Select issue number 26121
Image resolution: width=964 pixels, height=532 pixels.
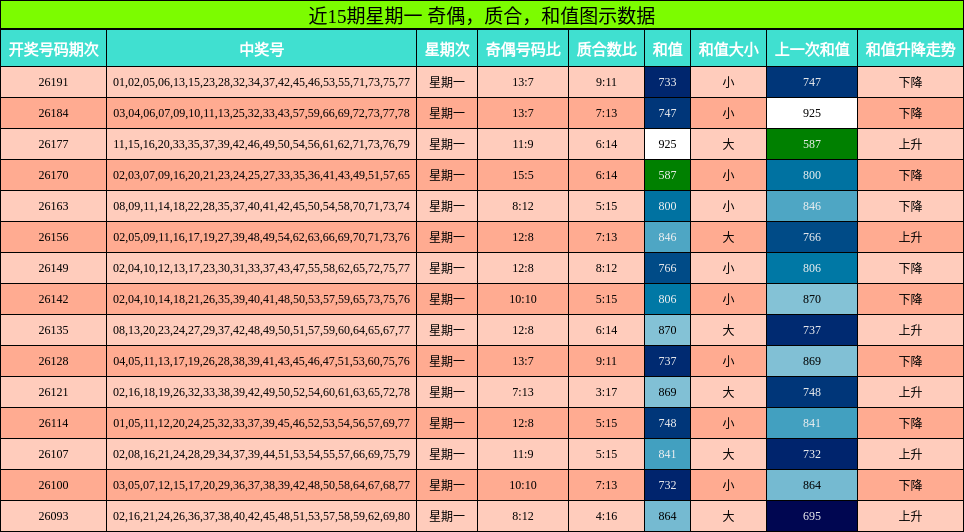[x=53, y=392]
